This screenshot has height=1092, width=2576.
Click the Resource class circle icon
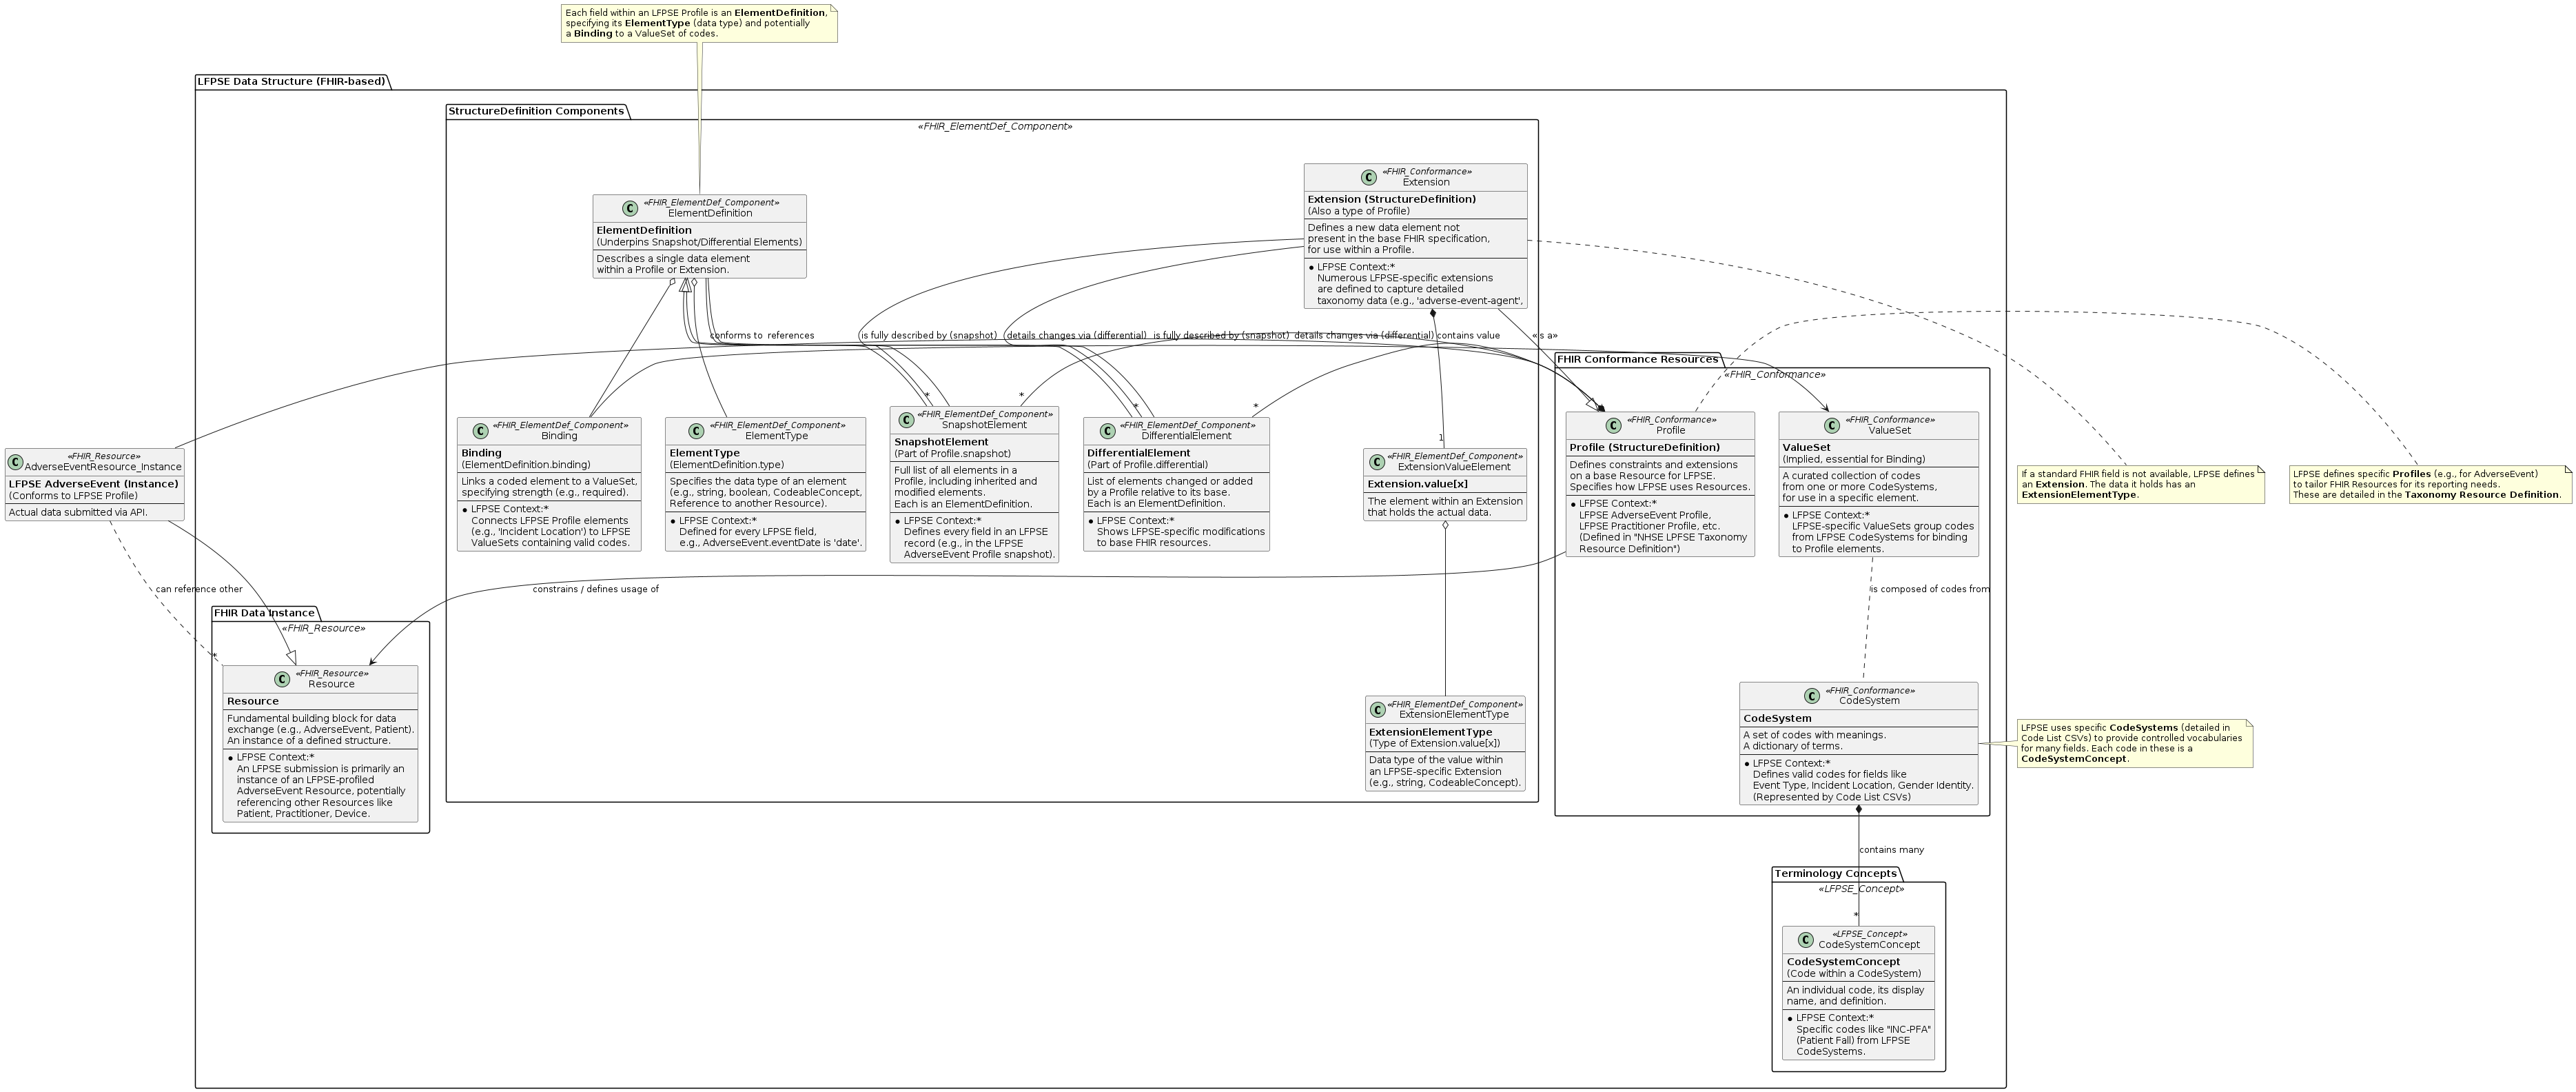(282, 679)
